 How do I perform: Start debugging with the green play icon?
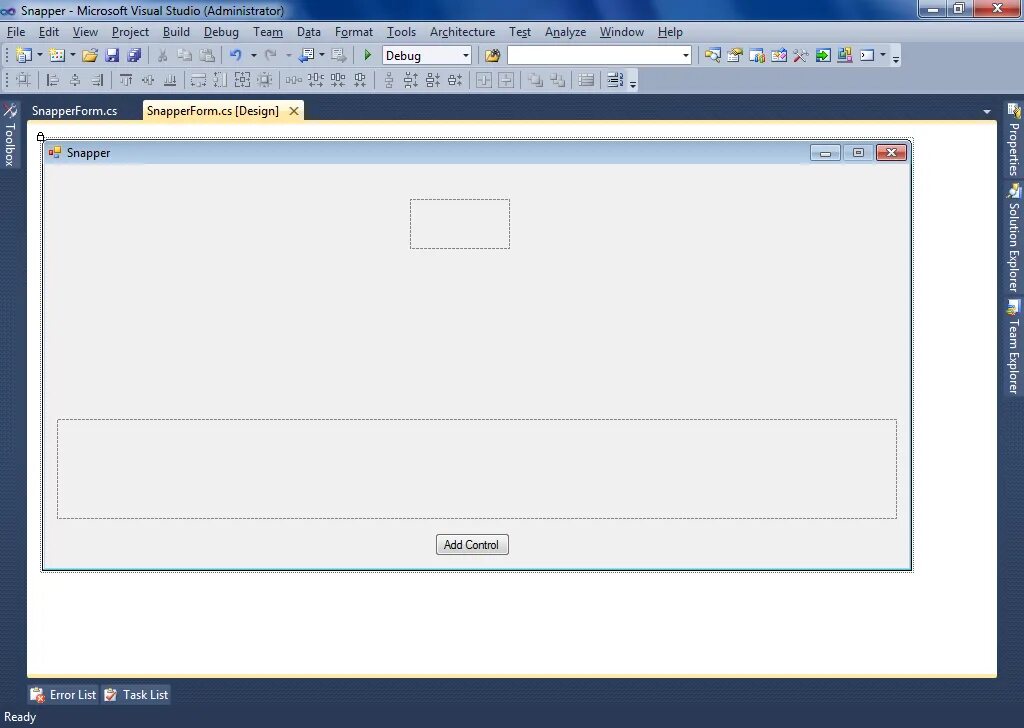click(x=366, y=55)
